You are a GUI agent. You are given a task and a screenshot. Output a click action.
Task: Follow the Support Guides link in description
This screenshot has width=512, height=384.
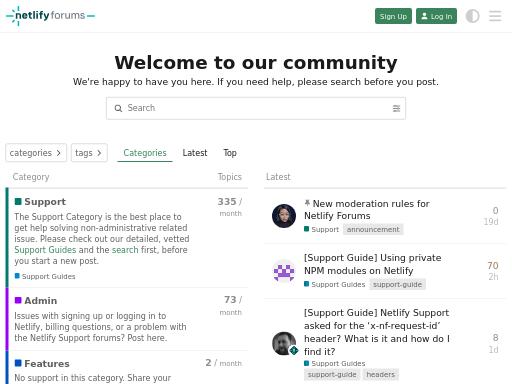pos(45,250)
